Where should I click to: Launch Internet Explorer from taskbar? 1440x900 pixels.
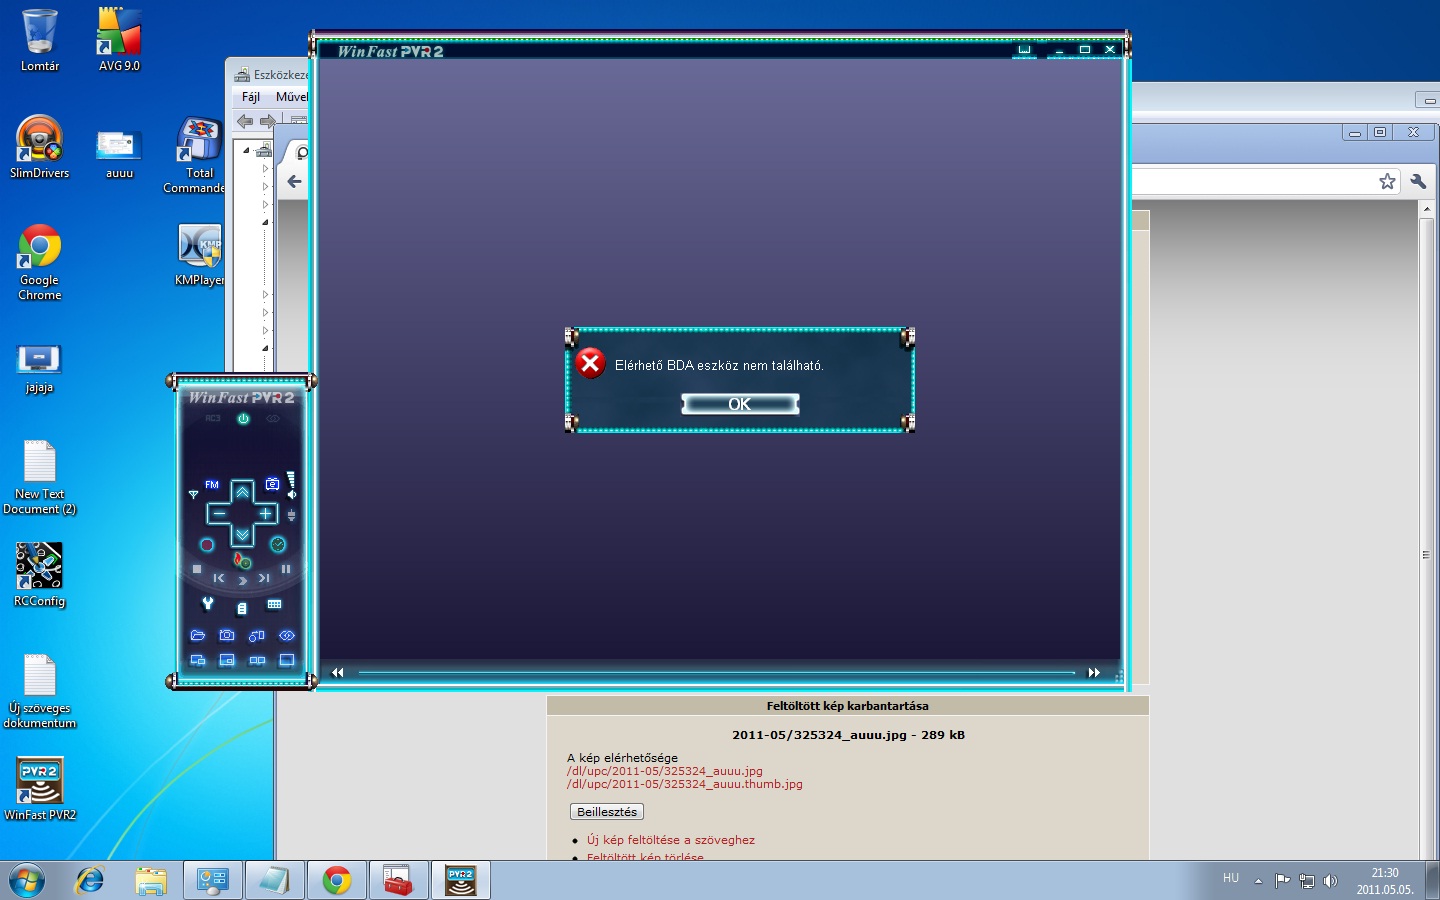coord(90,881)
